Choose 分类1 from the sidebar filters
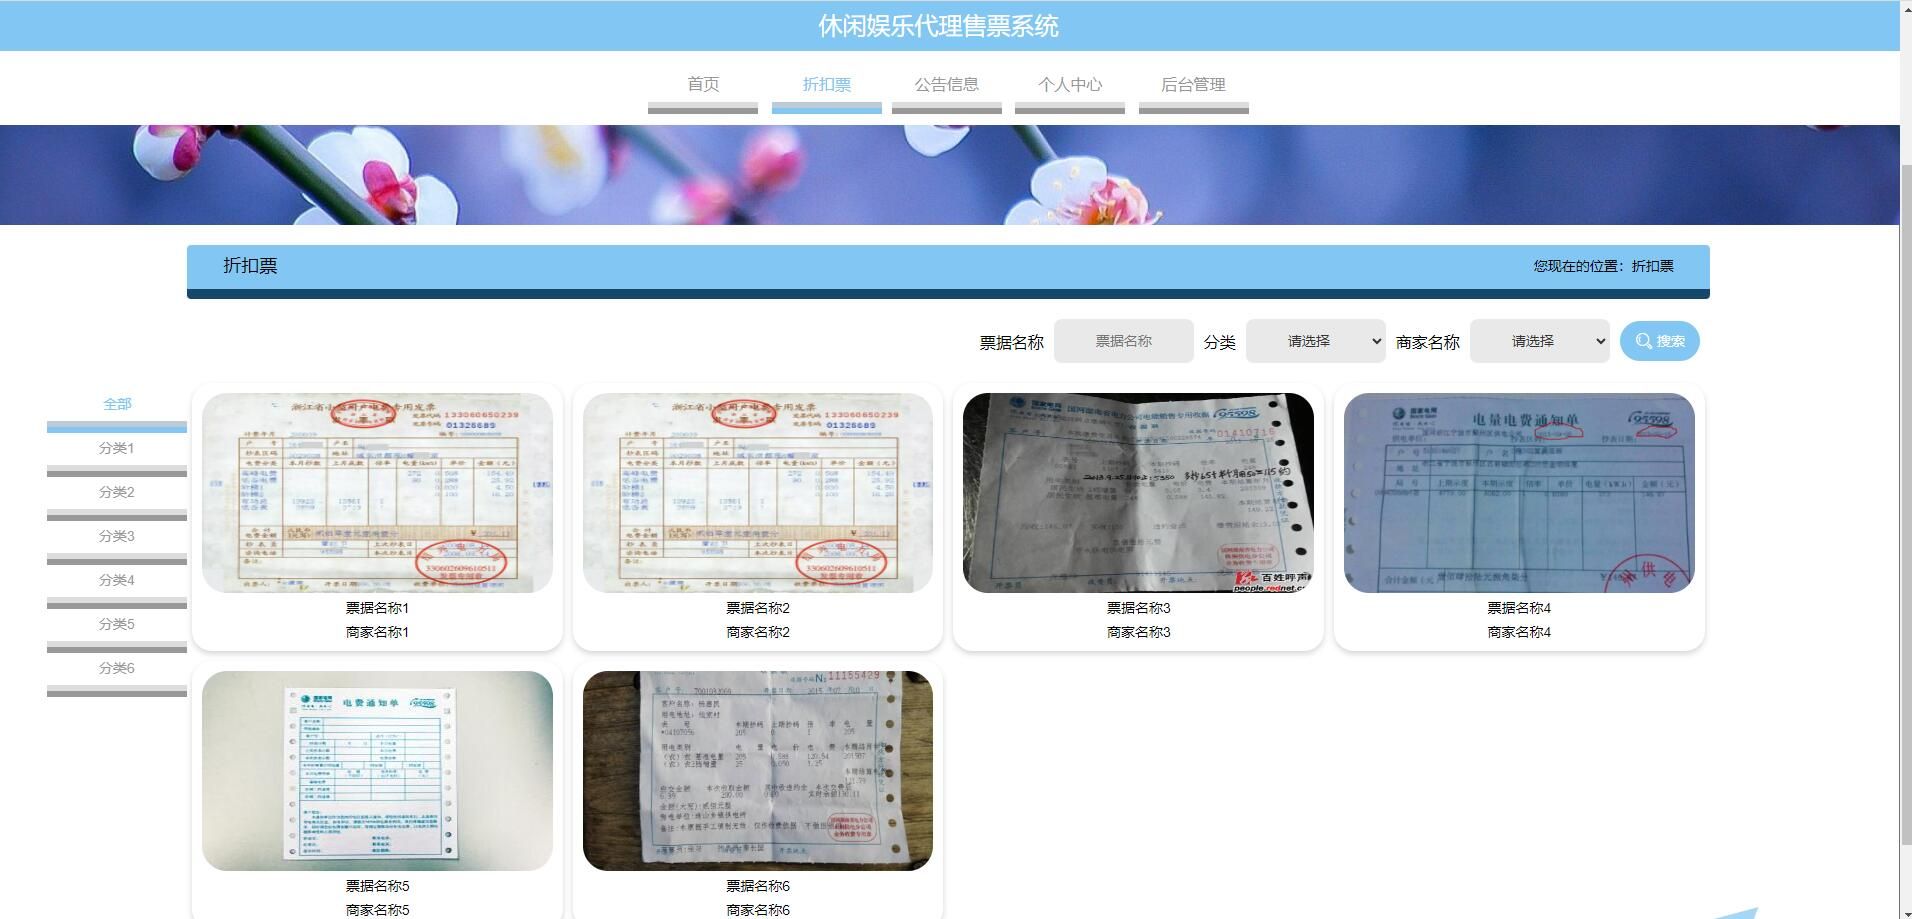 [x=117, y=448]
